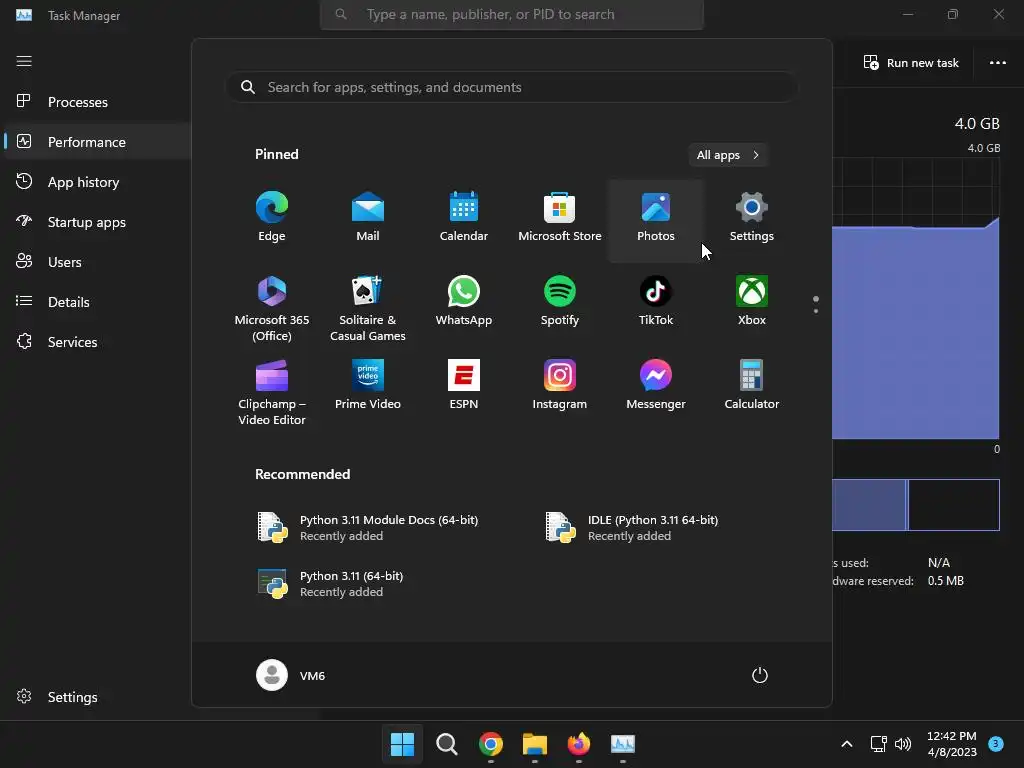Click the Windows Start button on taskbar
1024x768 pixels.
[x=402, y=744]
